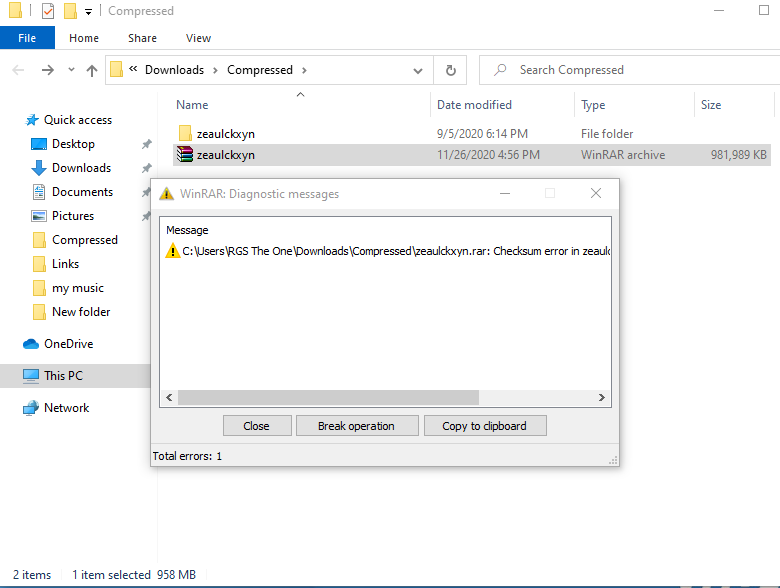The width and height of the screenshot is (780, 588).
Task: Close WinRAR Diagnostic messages with X
Action: [595, 194]
